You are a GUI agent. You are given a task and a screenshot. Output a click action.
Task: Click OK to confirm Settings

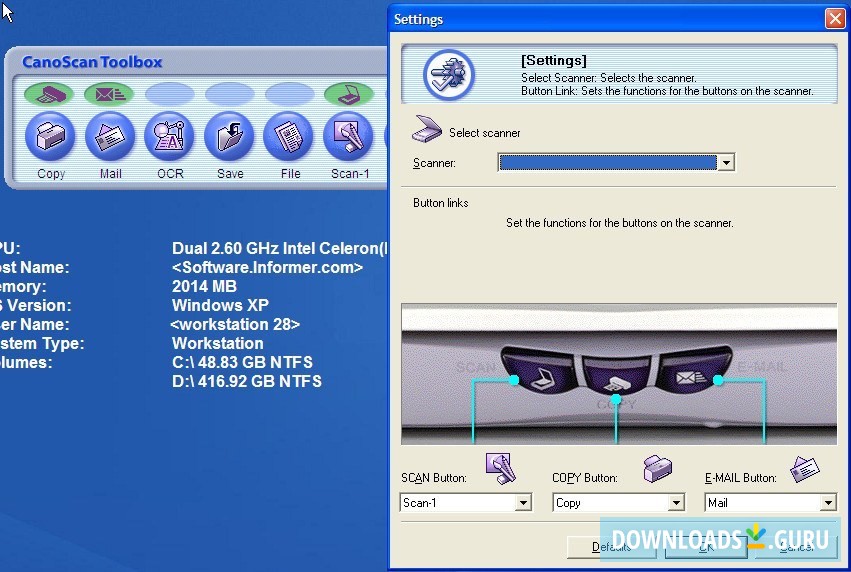click(x=706, y=547)
